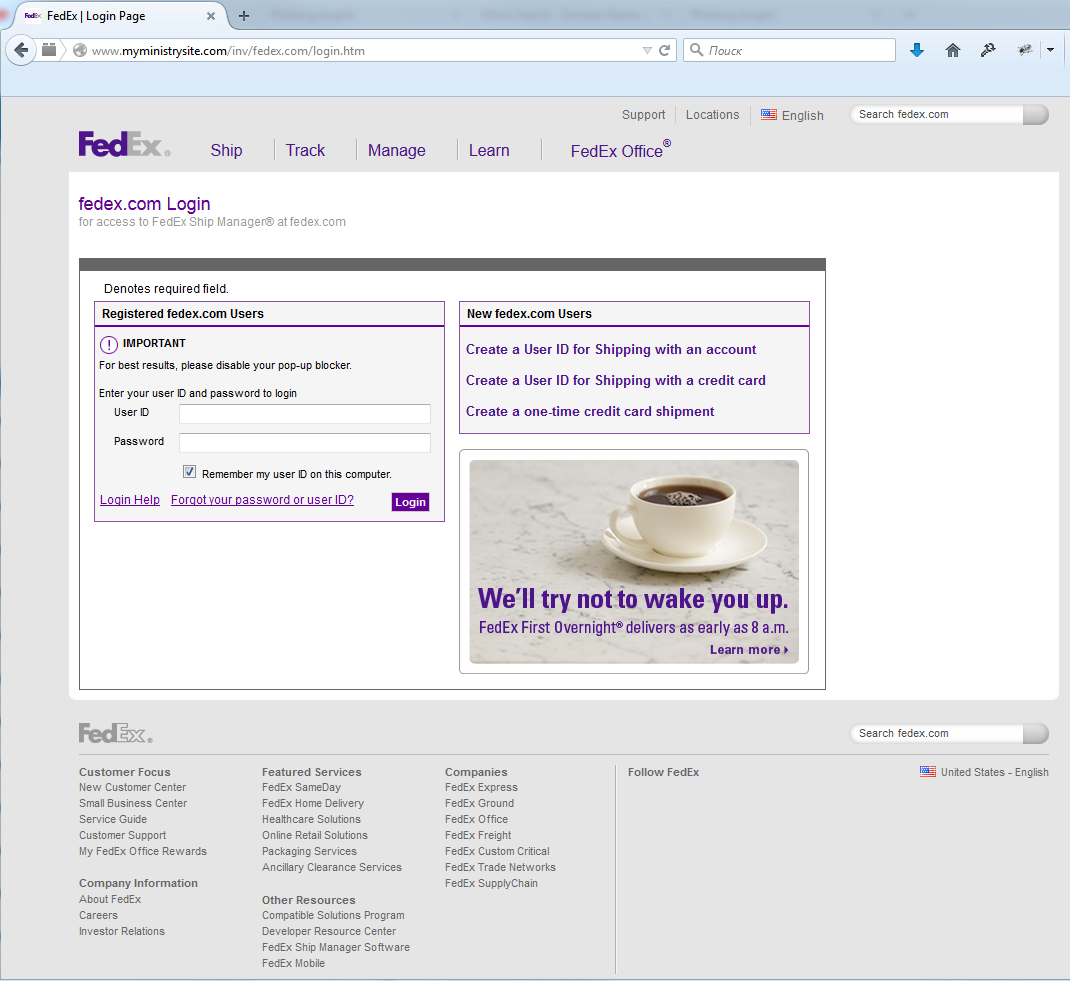1070x981 pixels.
Task: Open a new browser tab
Action: (x=244, y=16)
